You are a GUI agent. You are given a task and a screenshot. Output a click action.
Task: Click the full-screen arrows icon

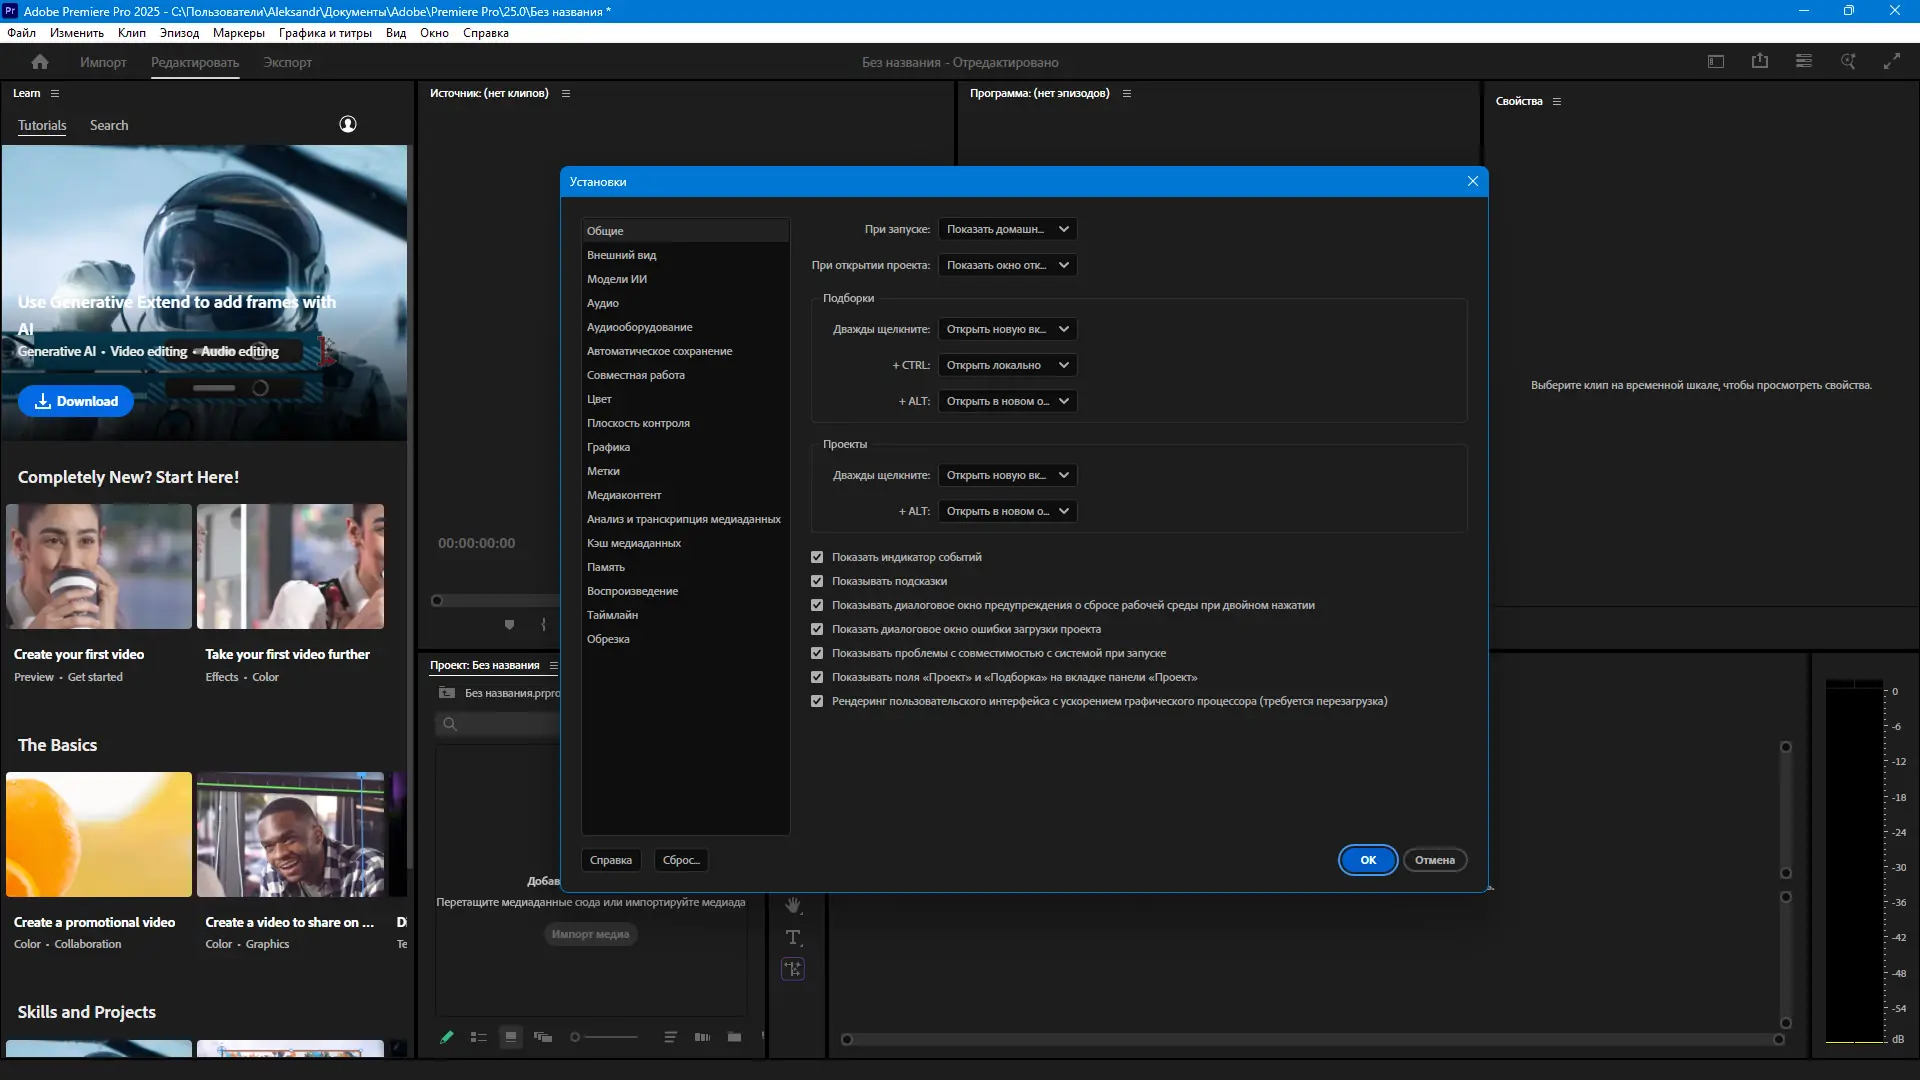coord(1891,62)
